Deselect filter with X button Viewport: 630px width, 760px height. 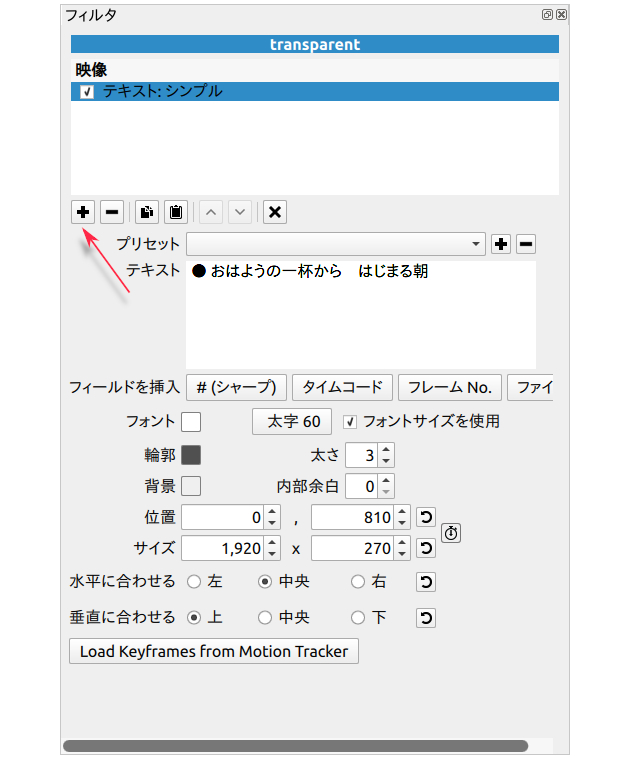pos(275,212)
